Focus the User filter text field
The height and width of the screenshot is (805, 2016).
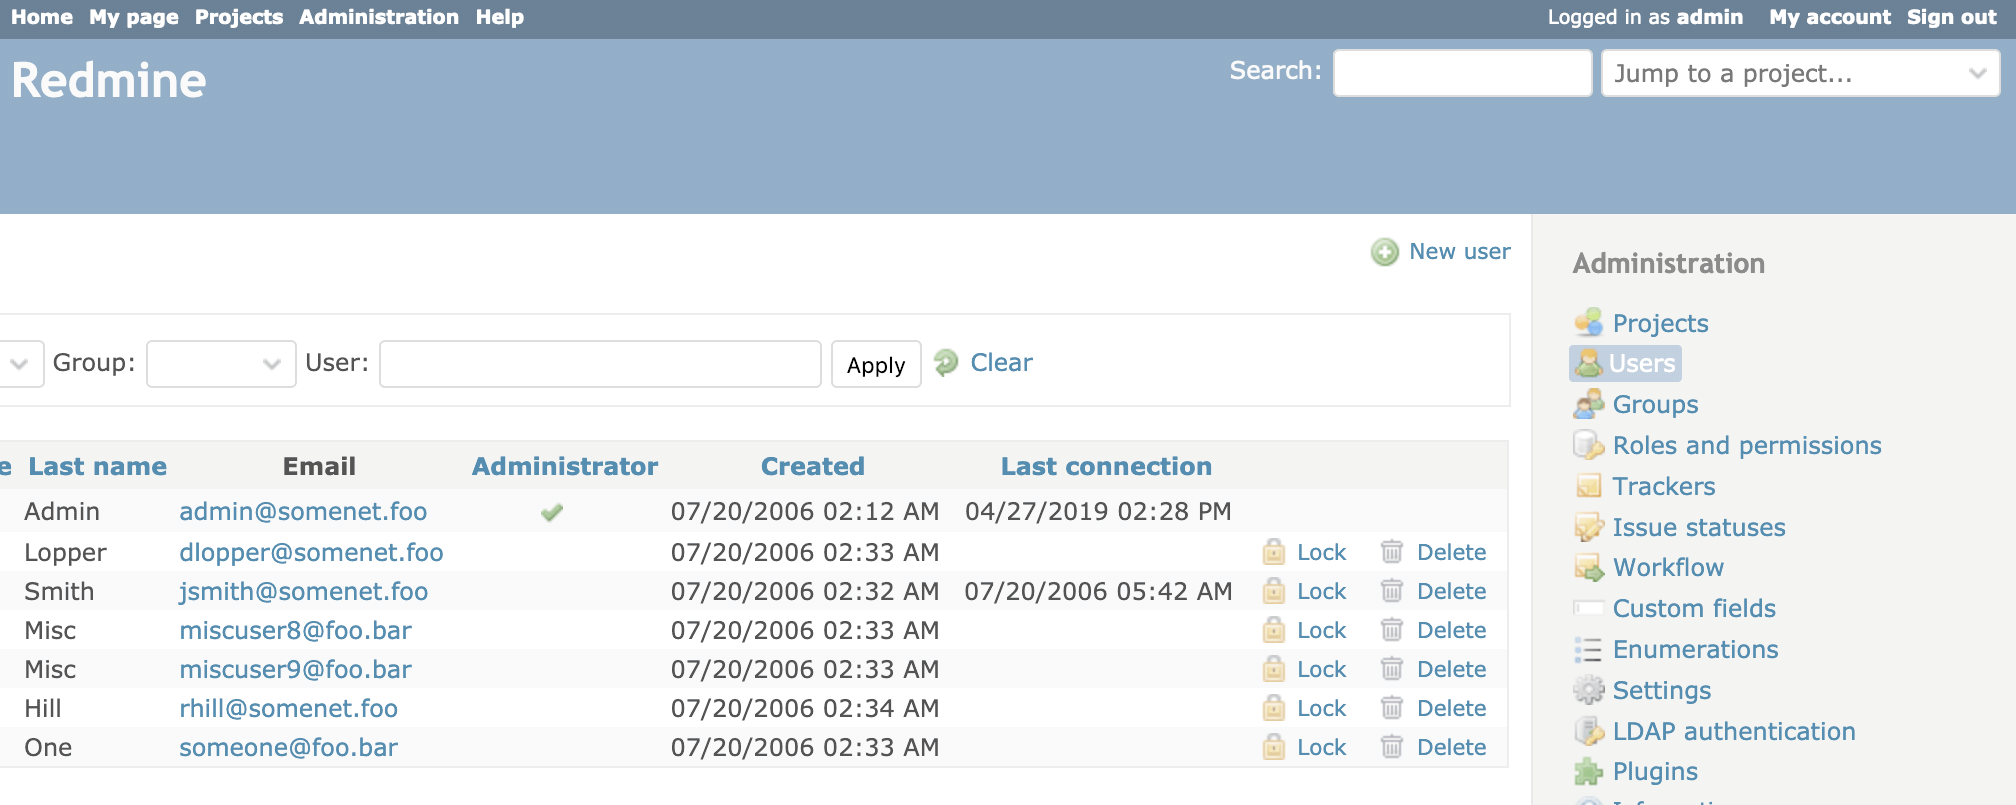[x=600, y=364]
